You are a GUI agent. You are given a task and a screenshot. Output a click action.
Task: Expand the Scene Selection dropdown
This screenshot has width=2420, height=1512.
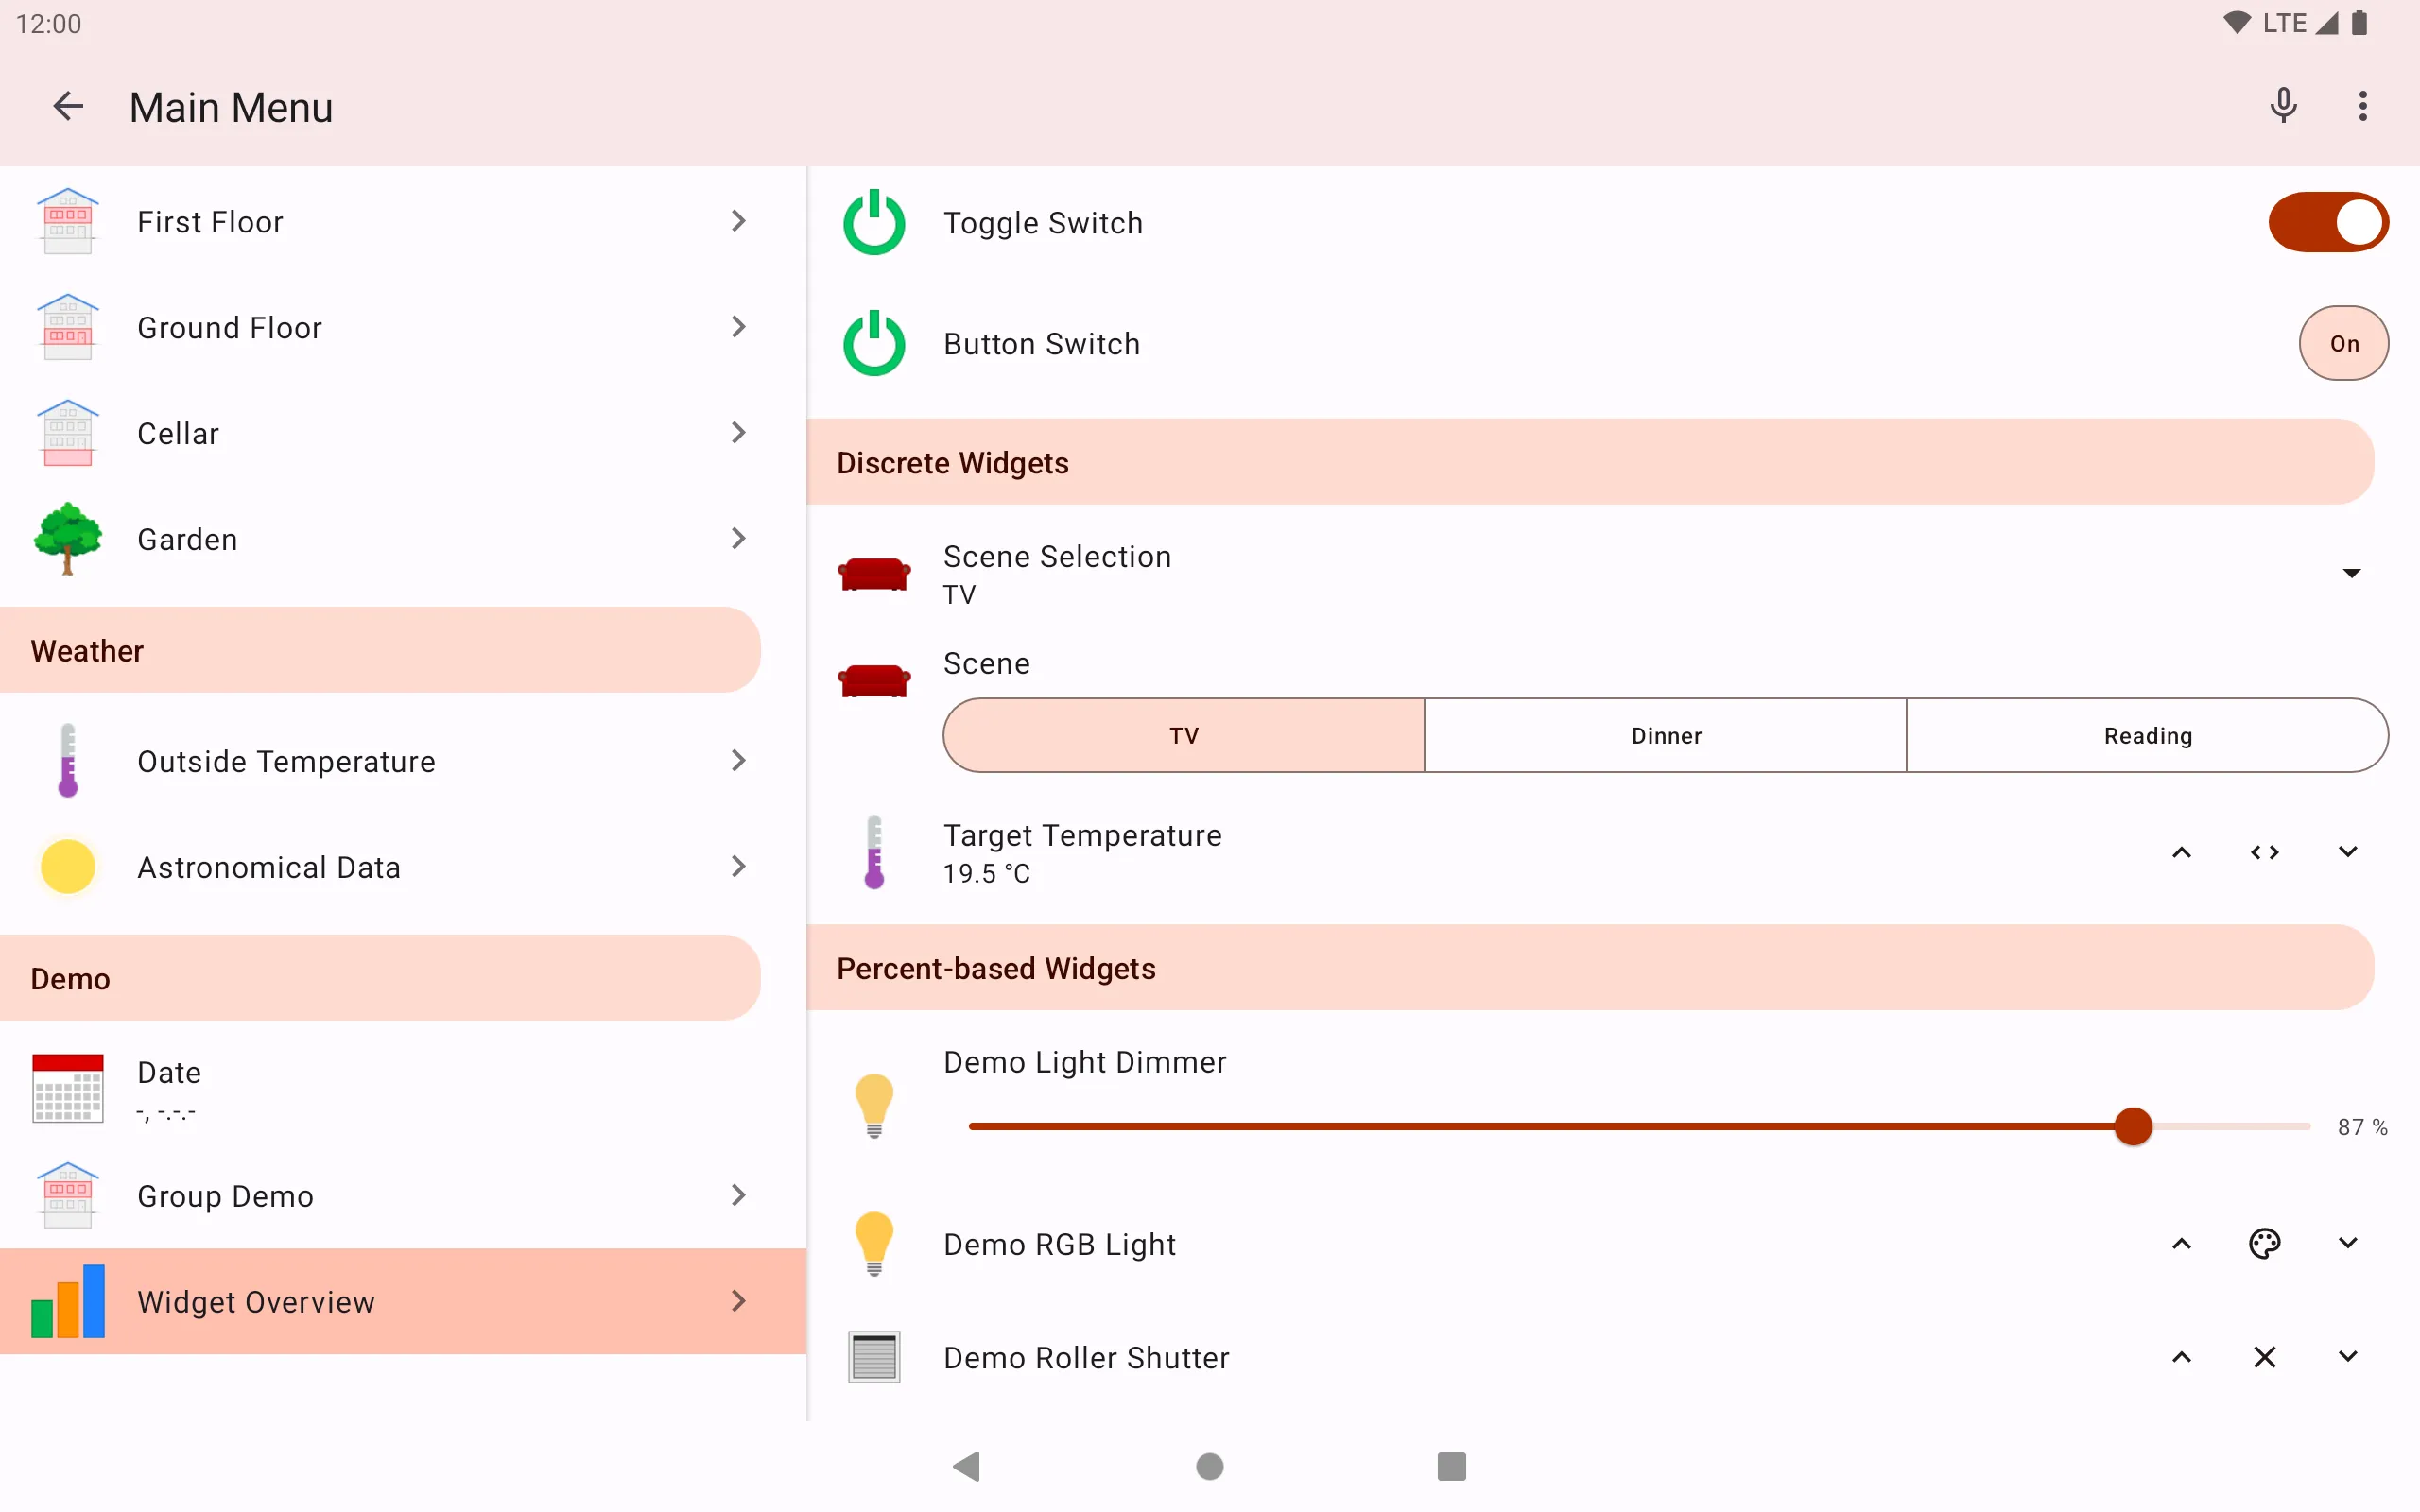2352,572
